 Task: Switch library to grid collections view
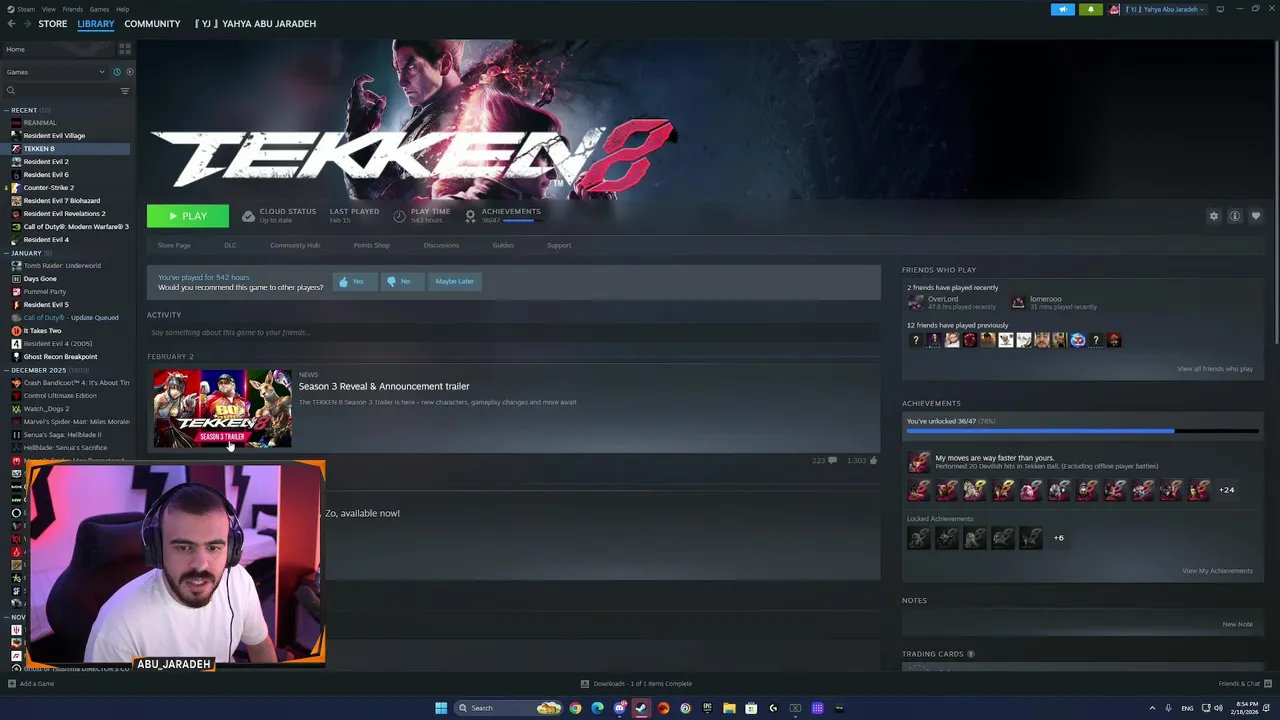125,49
